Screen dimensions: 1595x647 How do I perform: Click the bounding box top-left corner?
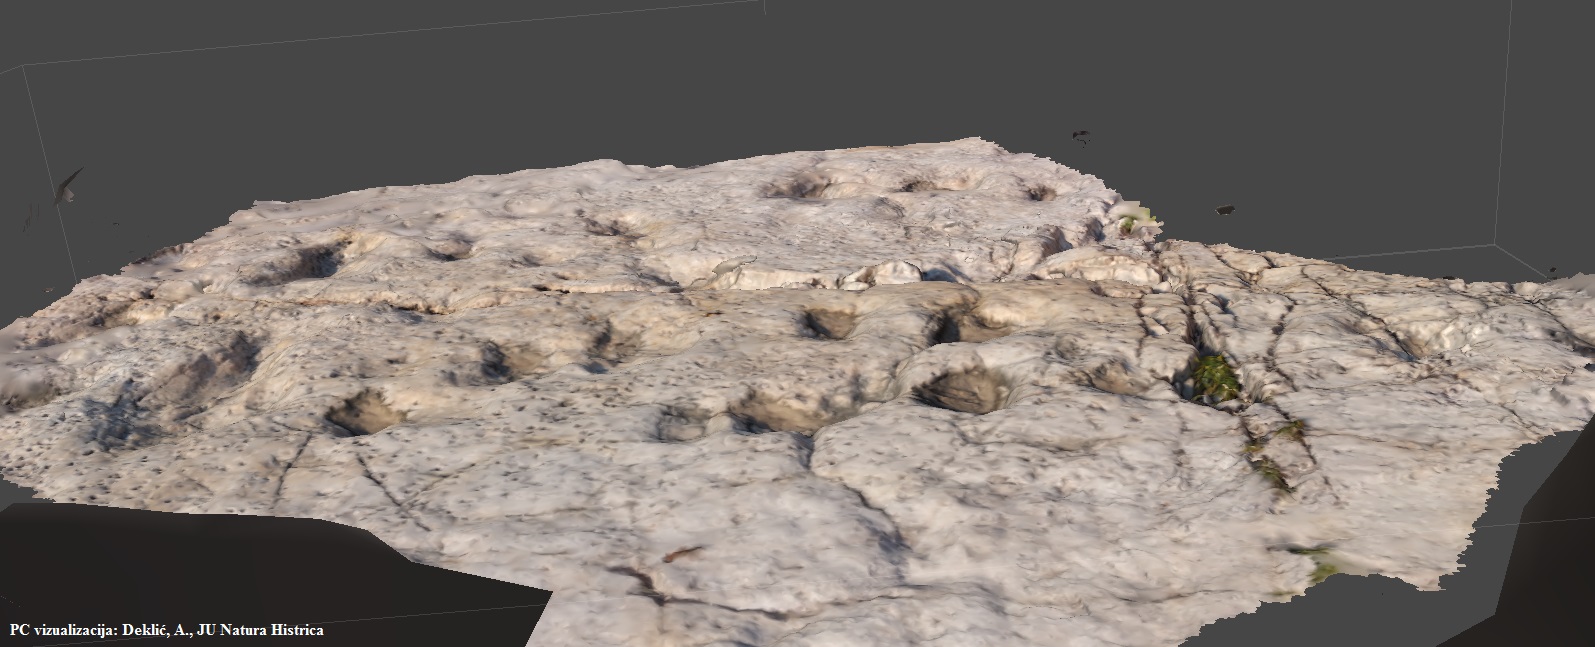click(22, 67)
